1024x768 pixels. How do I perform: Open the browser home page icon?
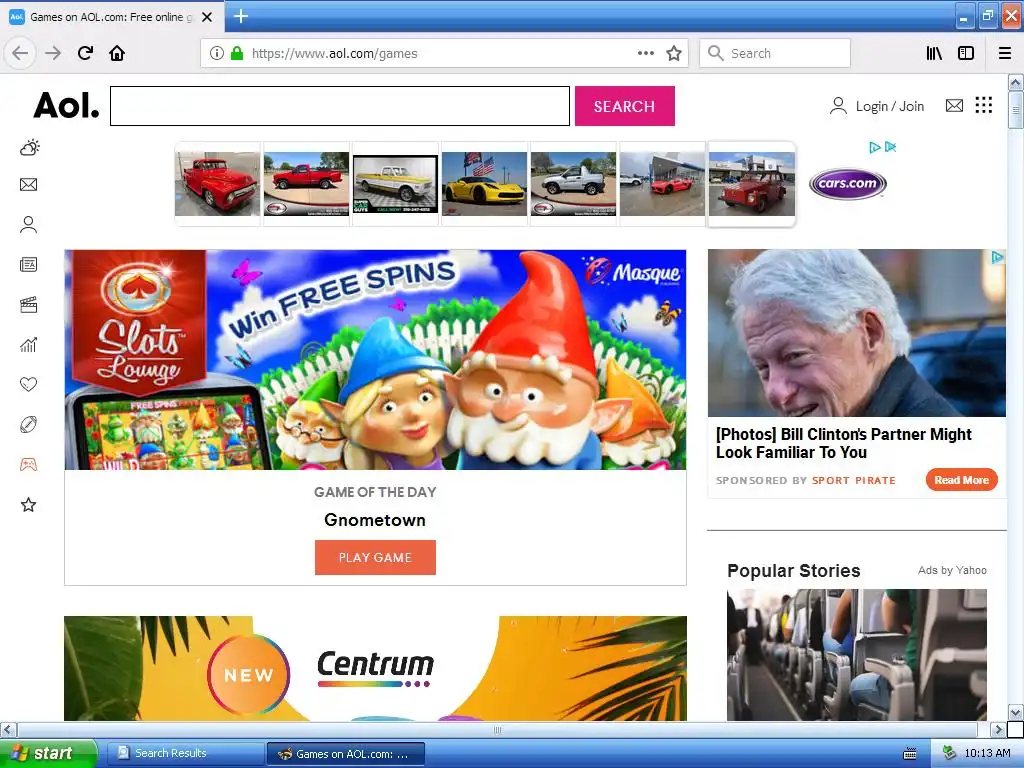pyautogui.click(x=117, y=53)
